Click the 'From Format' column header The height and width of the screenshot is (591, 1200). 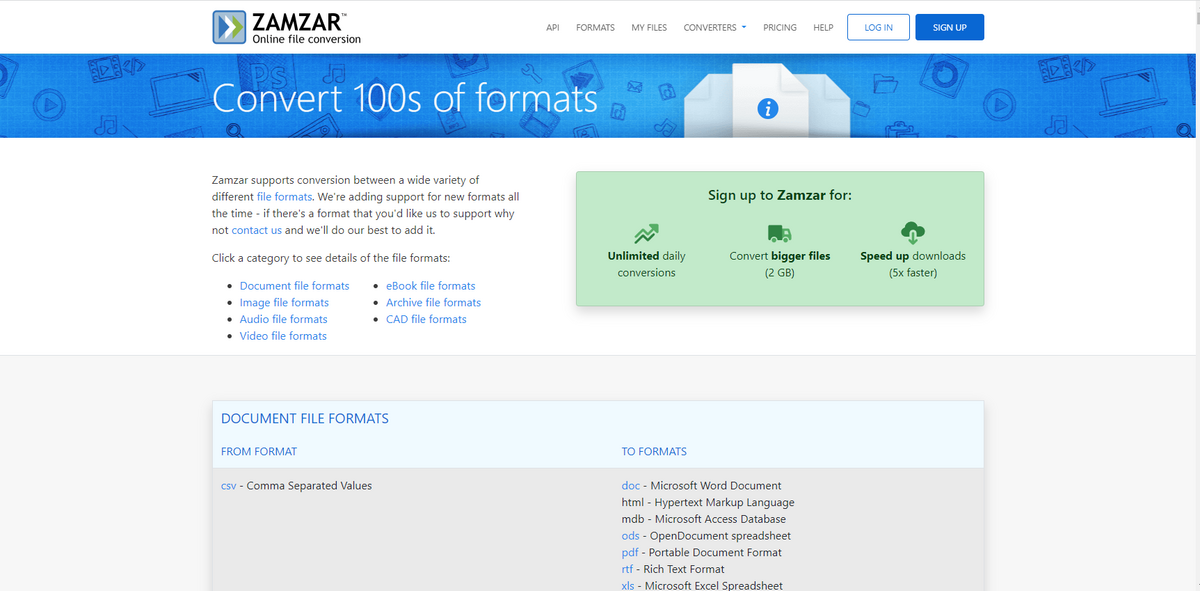tap(259, 452)
